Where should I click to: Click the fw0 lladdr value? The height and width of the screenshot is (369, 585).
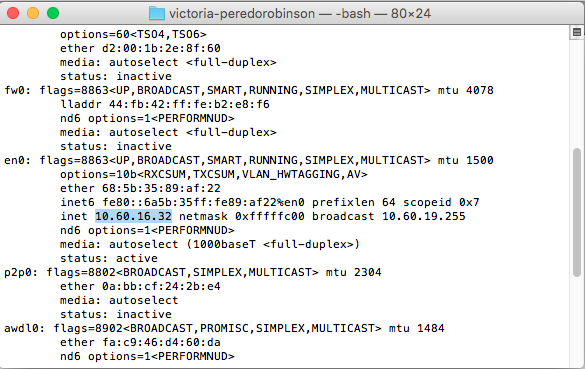[189, 104]
